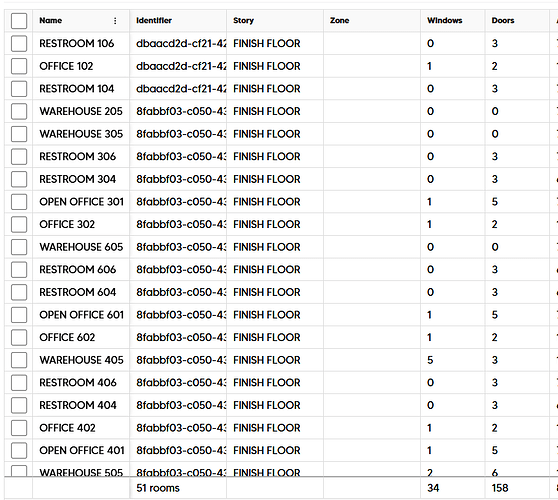
Task: Enable the checkbox beside OPEN OFFICE 301
Action: (x=19, y=202)
